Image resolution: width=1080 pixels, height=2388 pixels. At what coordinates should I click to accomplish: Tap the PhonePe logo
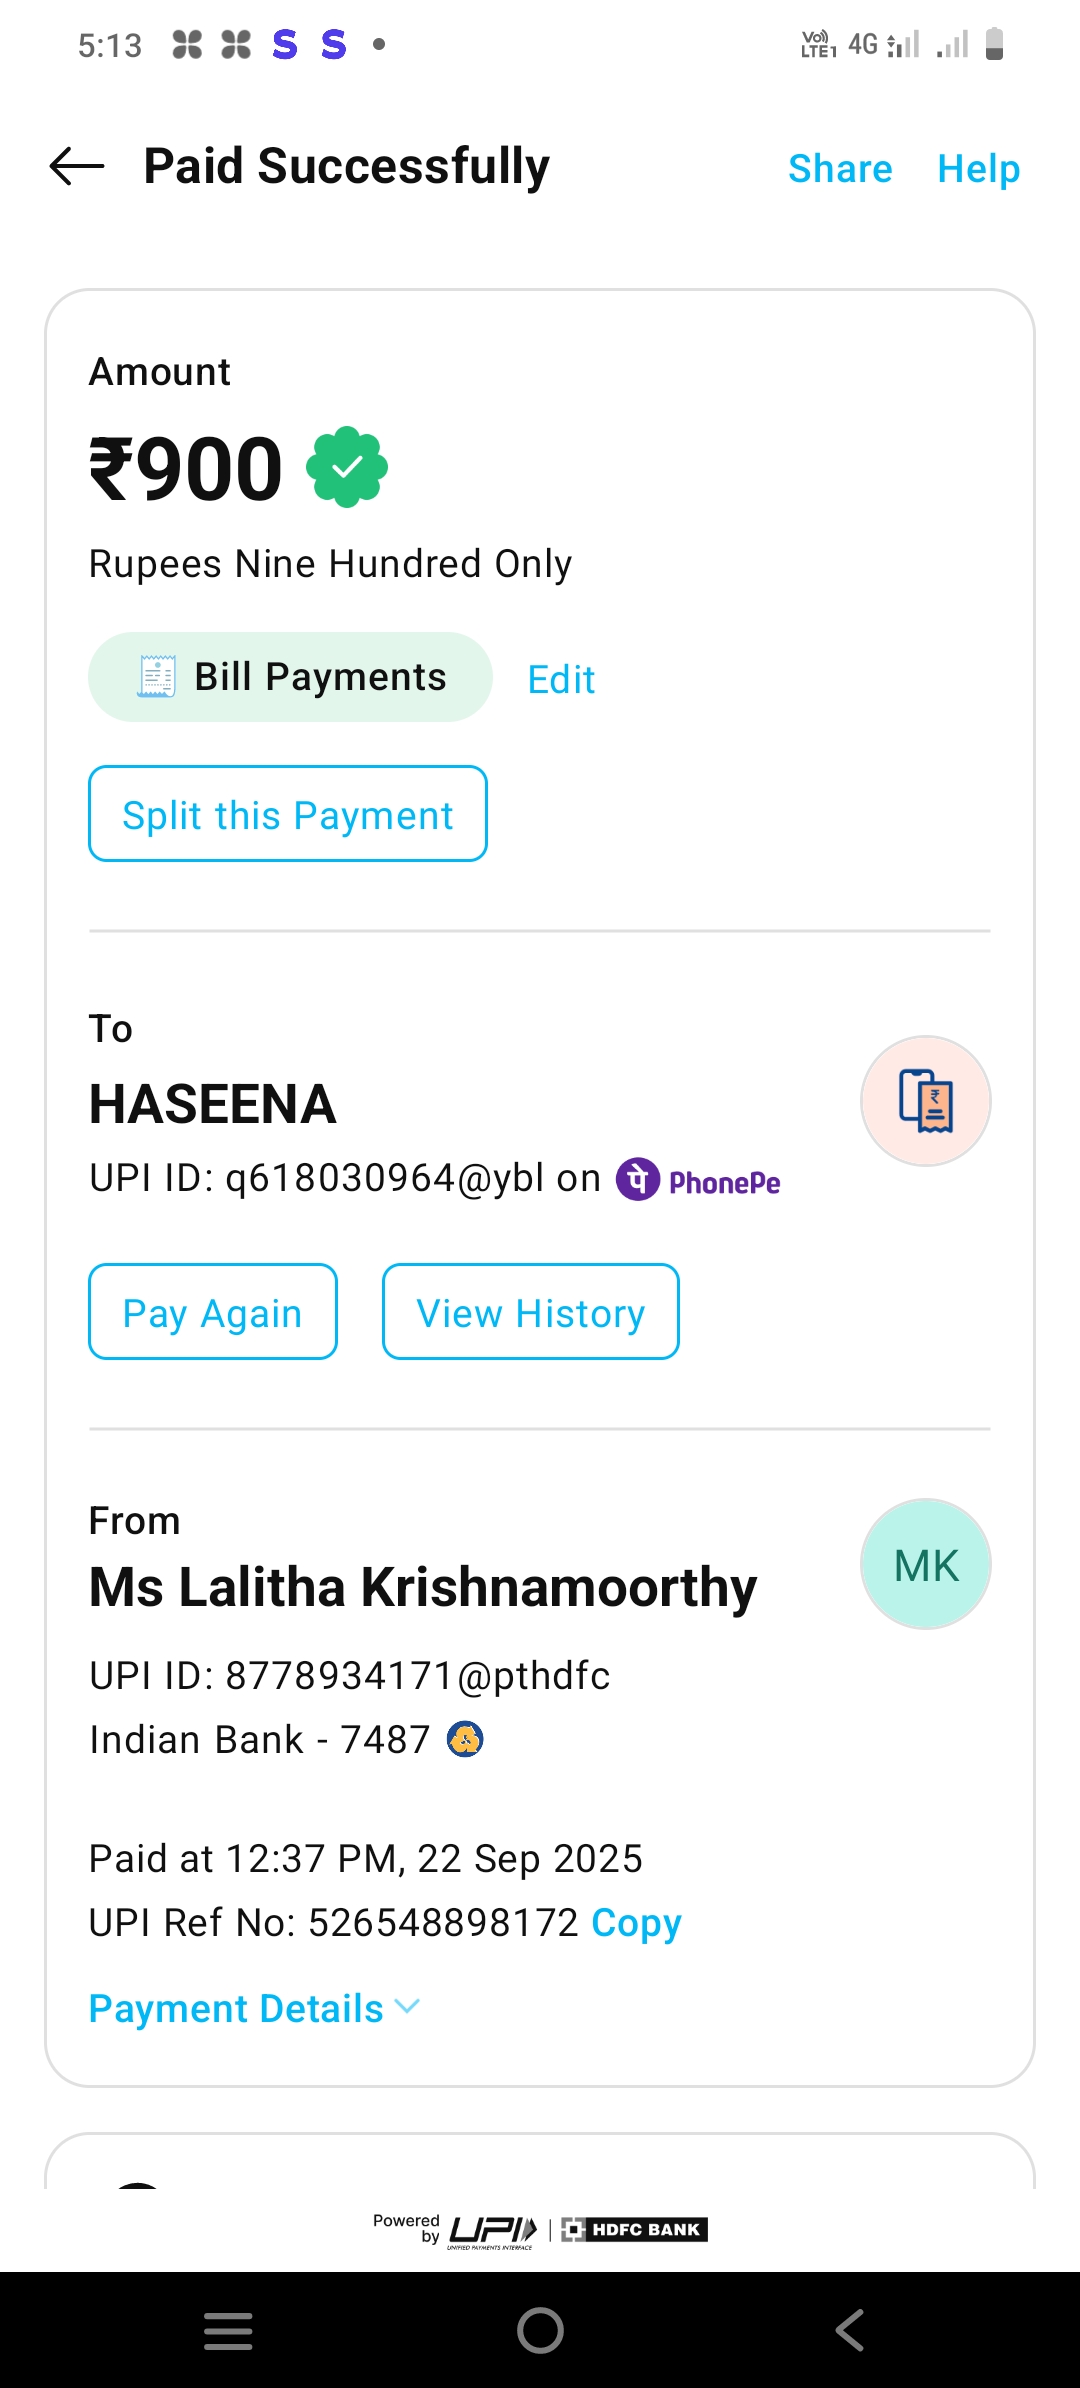click(x=698, y=1180)
